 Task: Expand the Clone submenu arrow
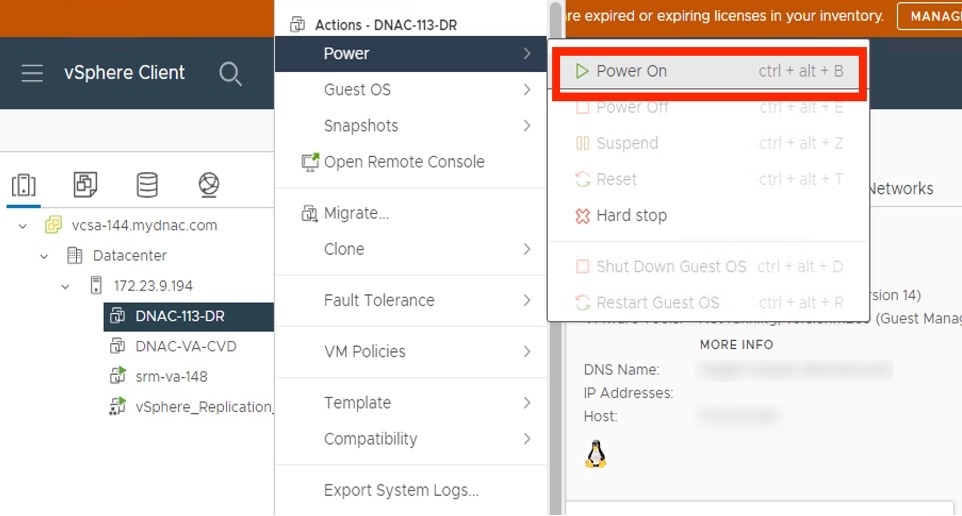527,249
